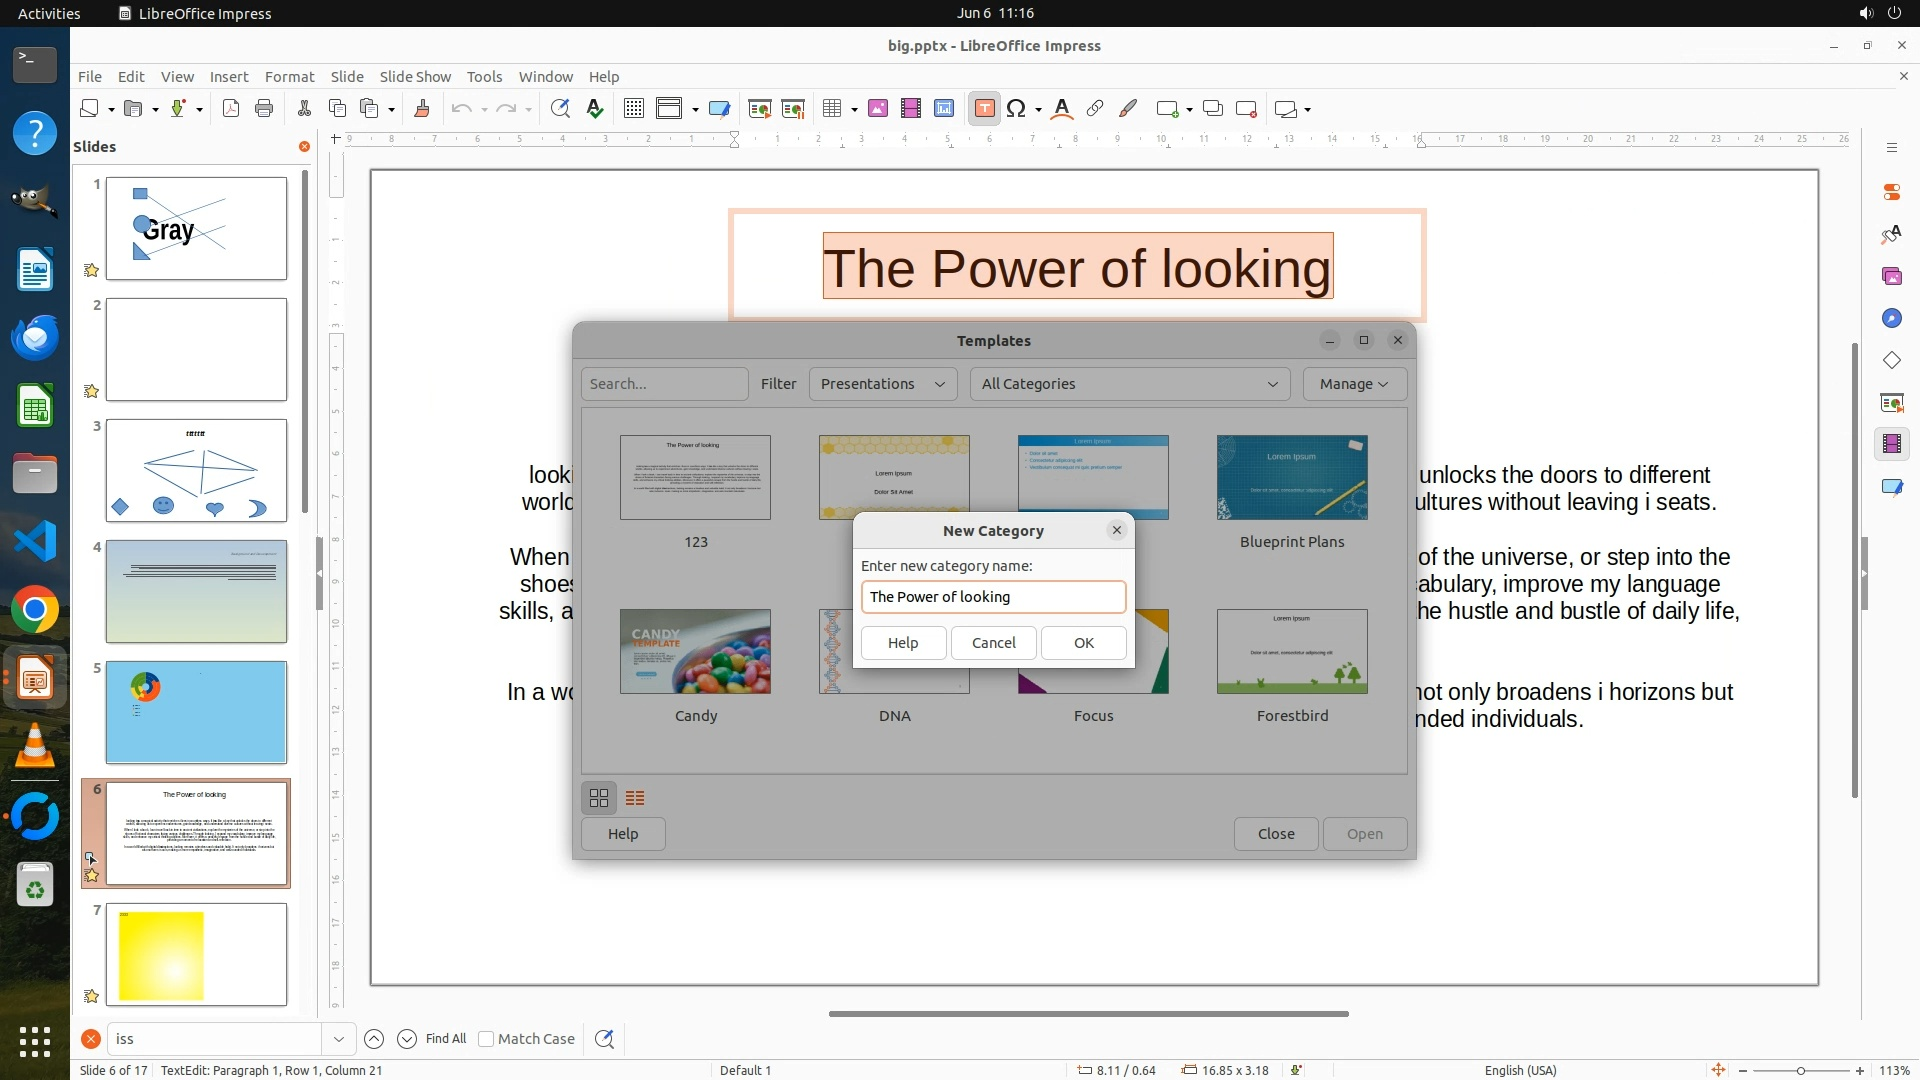Click the Print toolbar icon
Viewport: 1920px width, 1080px height.
(264, 109)
